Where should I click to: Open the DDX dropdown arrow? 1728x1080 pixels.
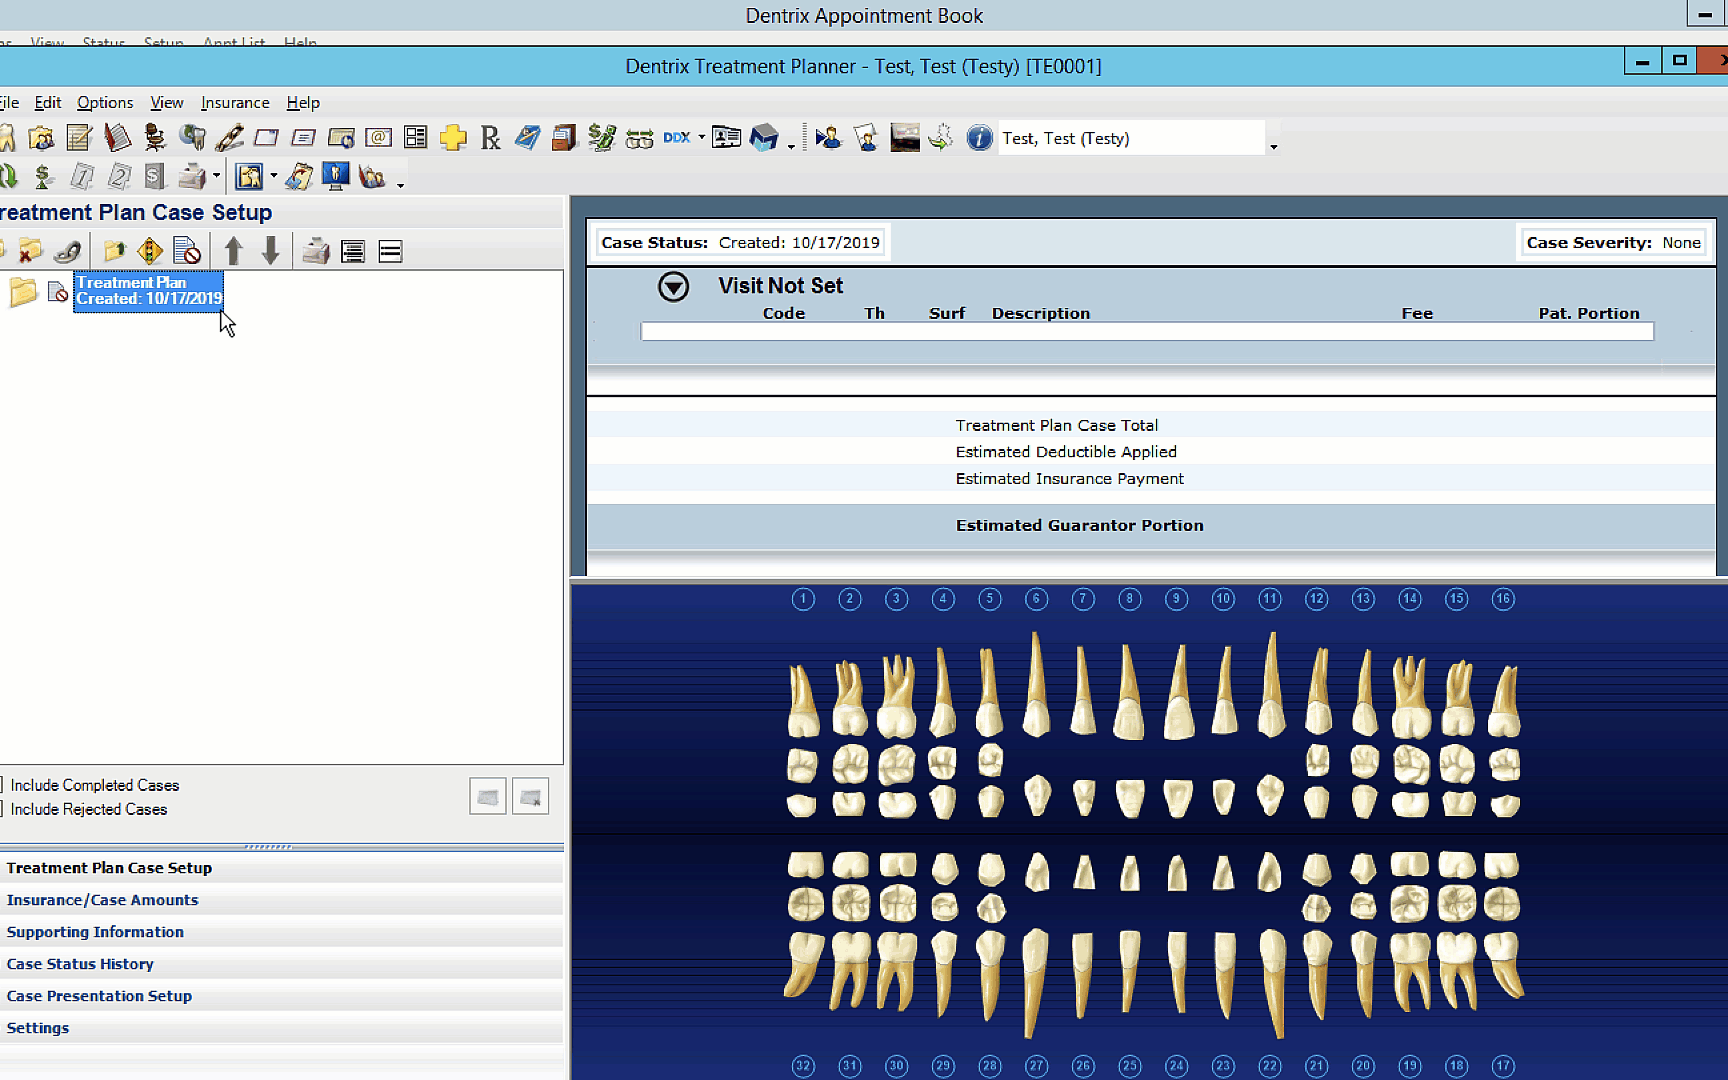[701, 138]
